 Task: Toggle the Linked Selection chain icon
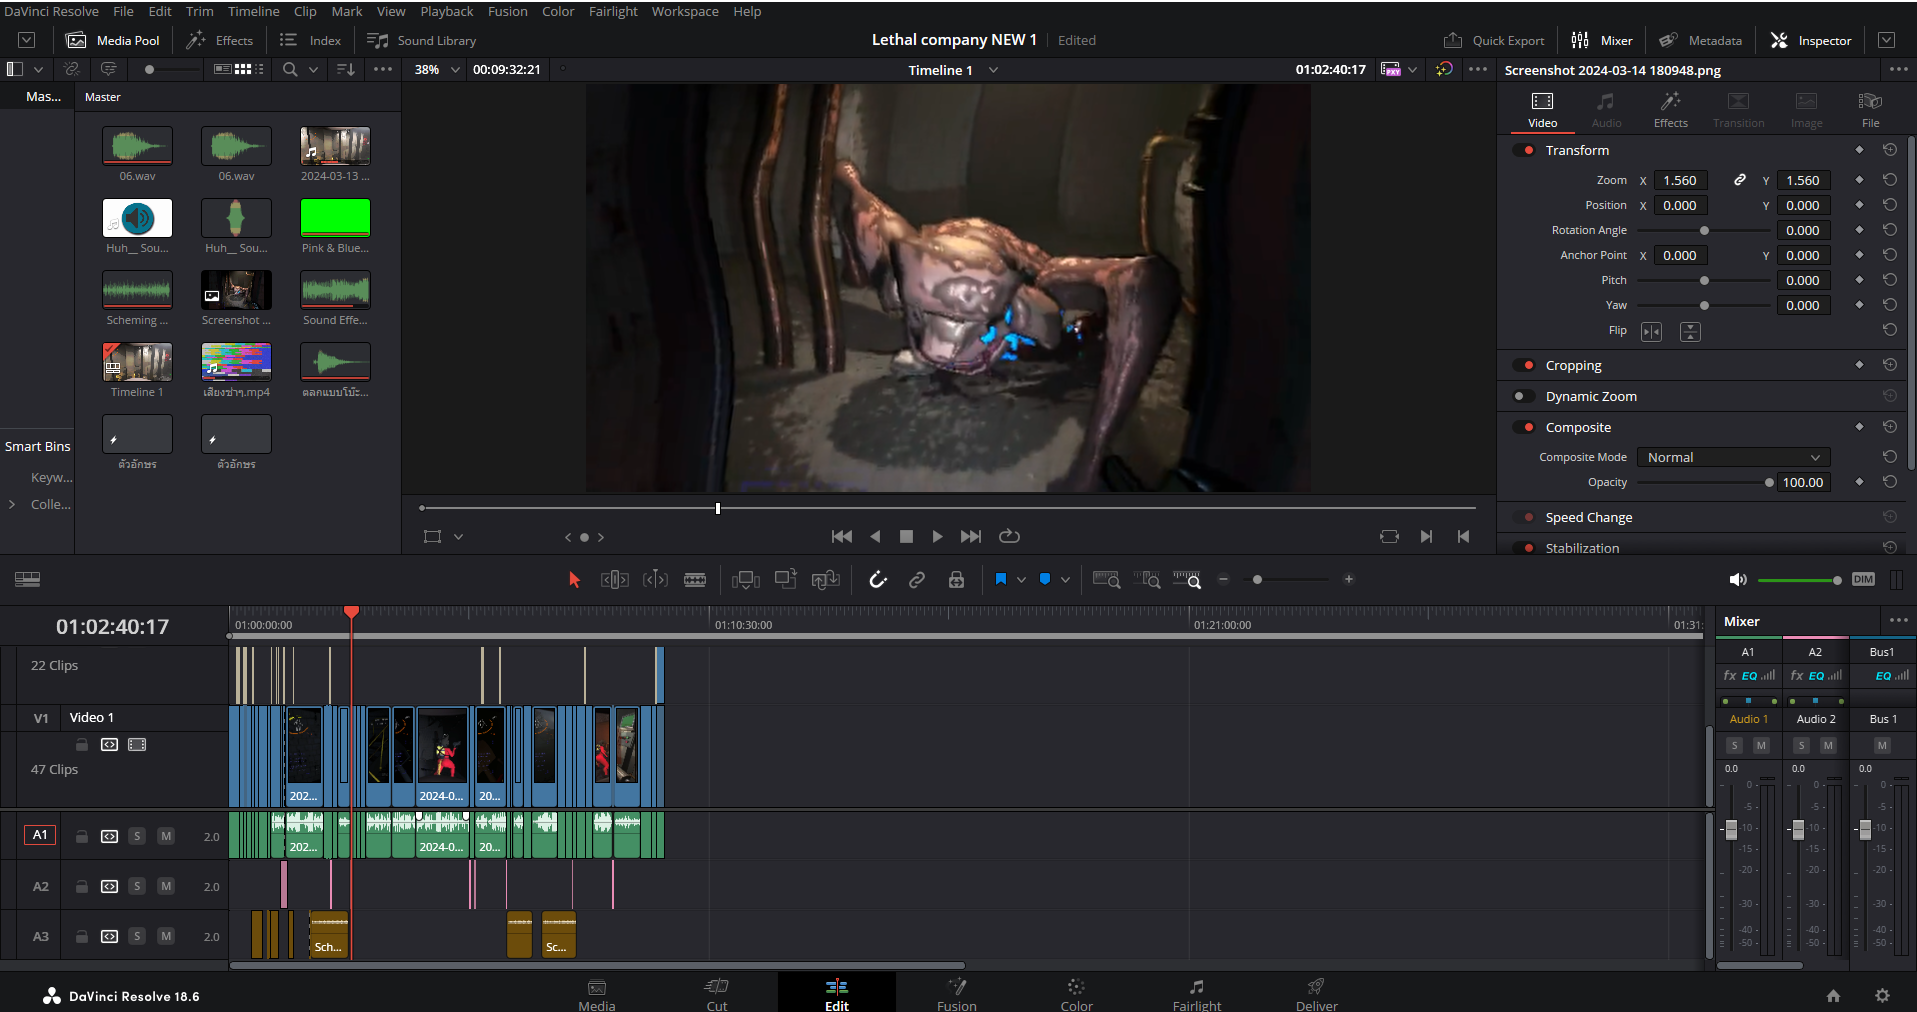pyautogui.click(x=917, y=580)
